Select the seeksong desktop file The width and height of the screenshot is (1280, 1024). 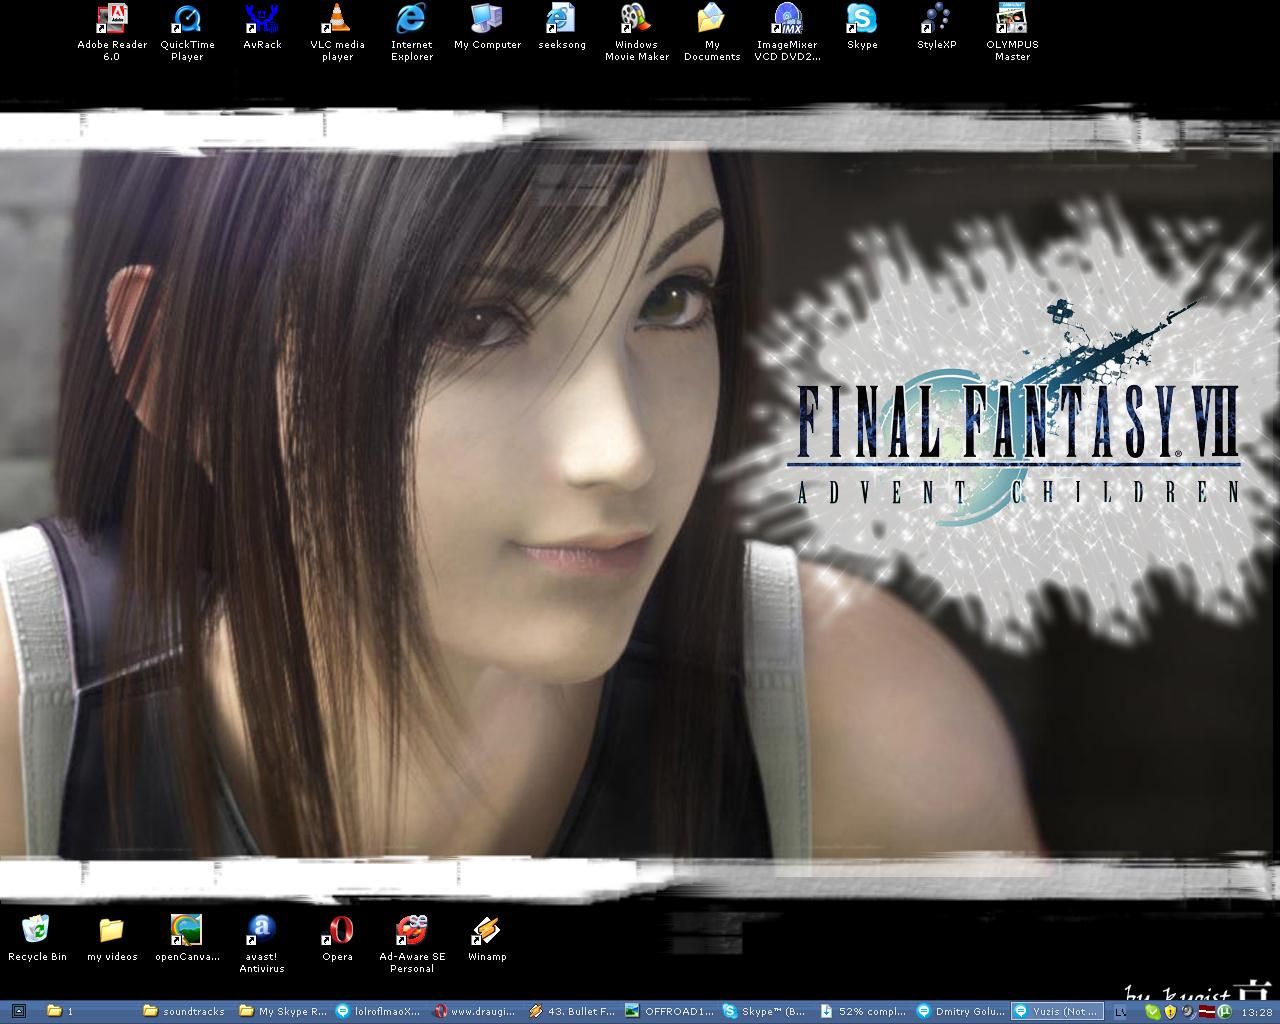(562, 27)
